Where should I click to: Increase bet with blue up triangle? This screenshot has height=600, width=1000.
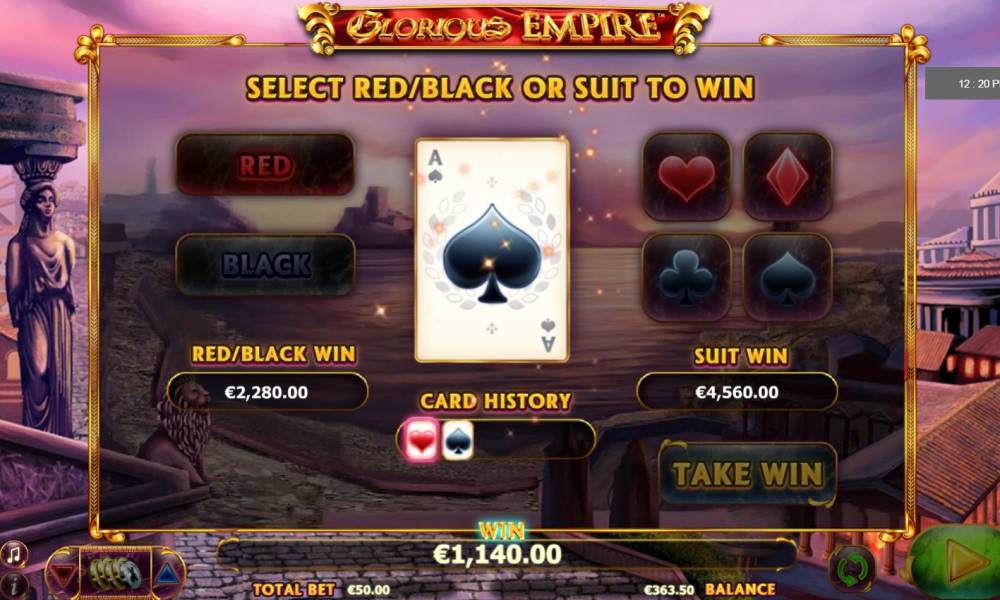tap(168, 574)
